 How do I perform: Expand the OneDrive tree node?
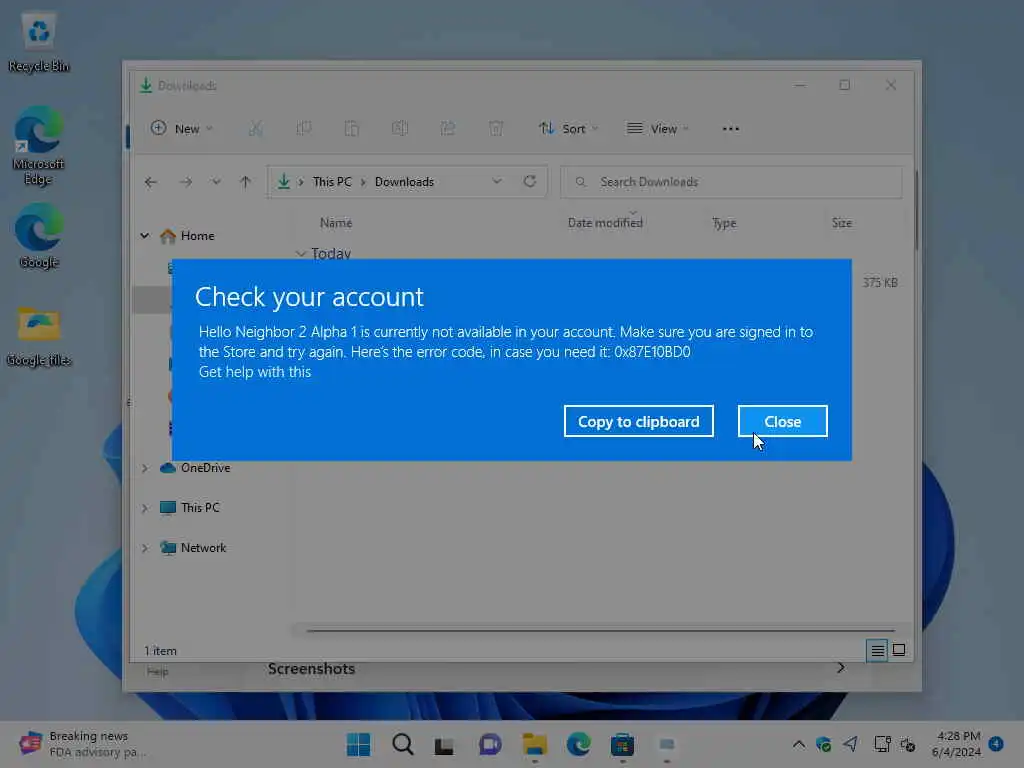144,468
